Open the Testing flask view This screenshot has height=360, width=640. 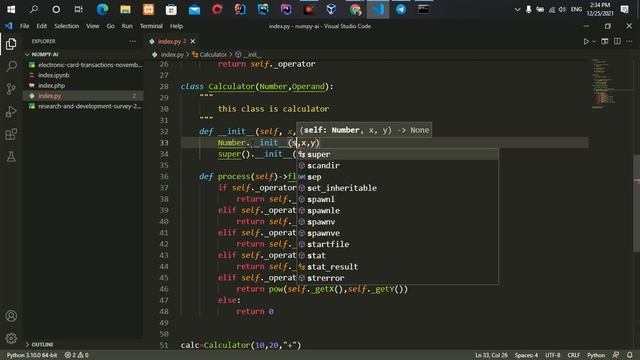(11, 157)
